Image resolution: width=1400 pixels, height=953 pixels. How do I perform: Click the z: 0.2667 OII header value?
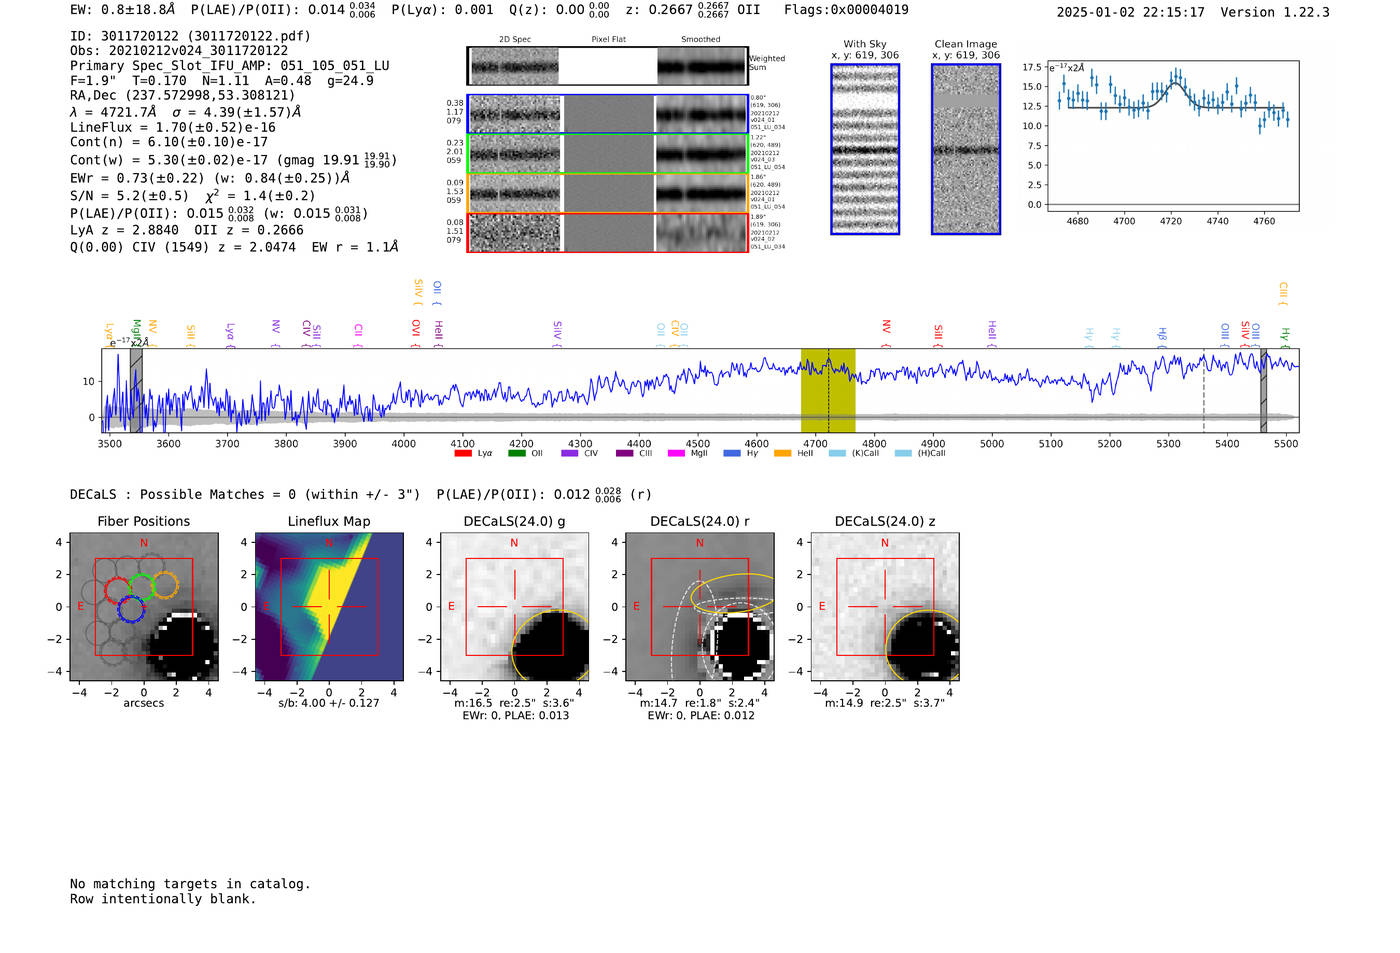693,10
